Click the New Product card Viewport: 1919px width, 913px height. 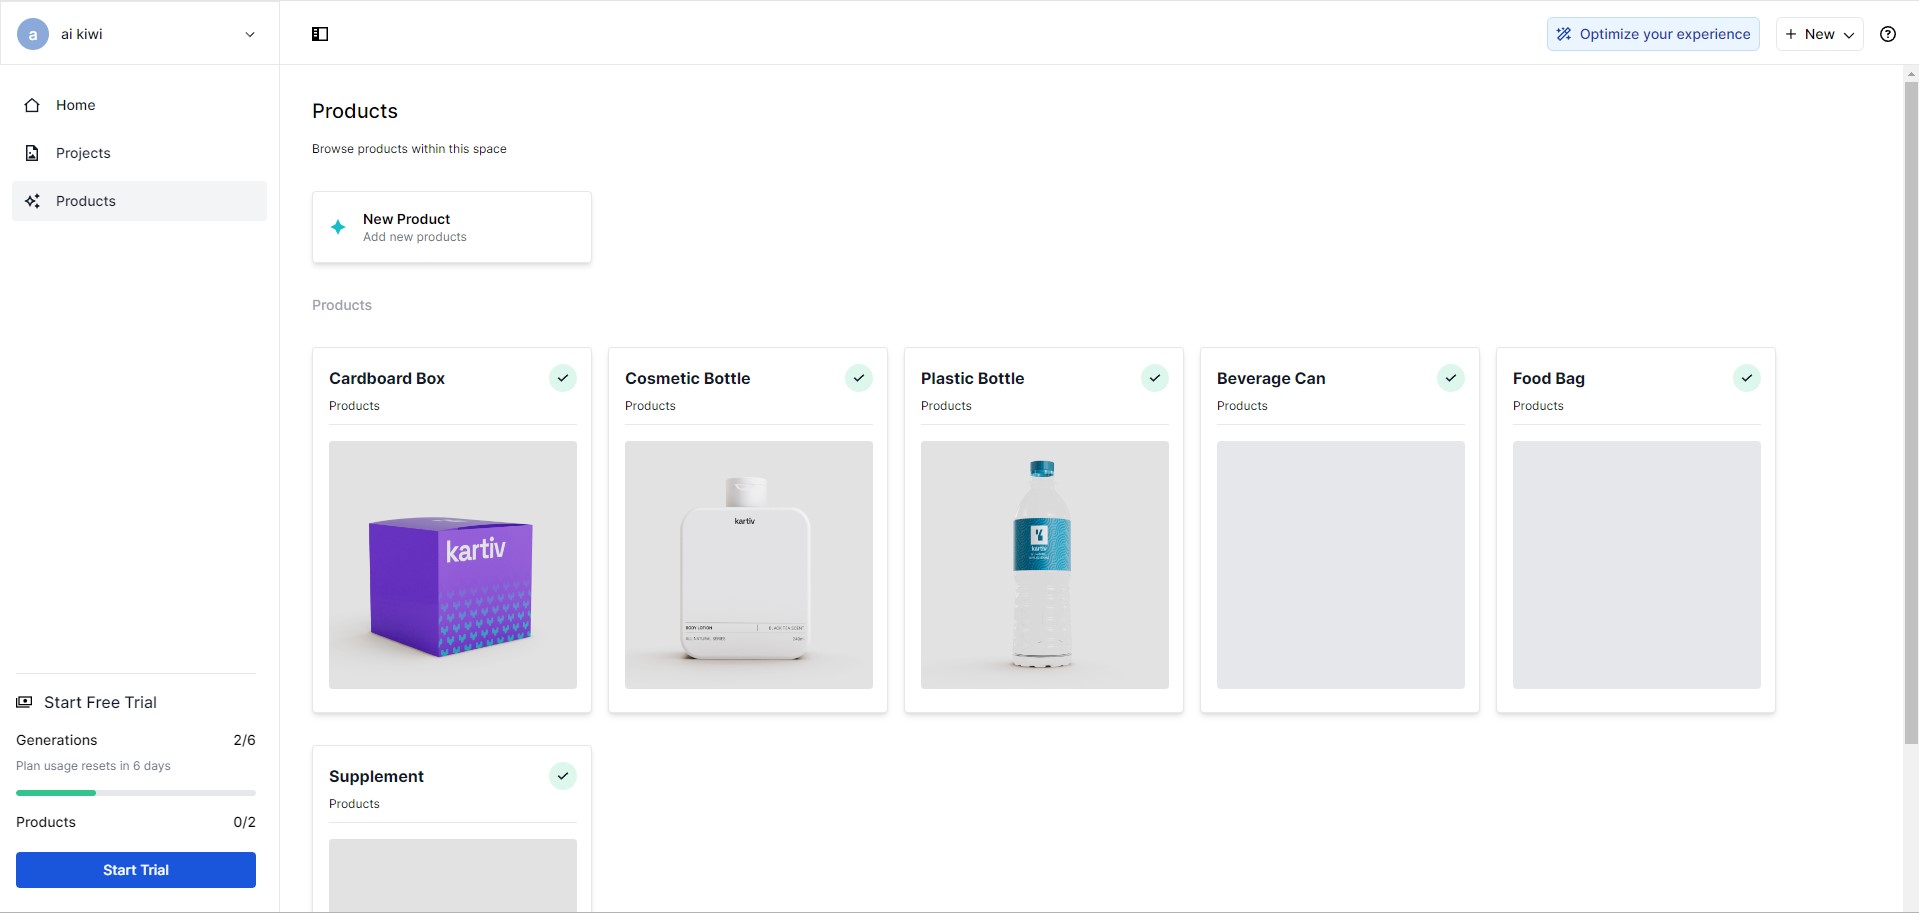tap(452, 227)
